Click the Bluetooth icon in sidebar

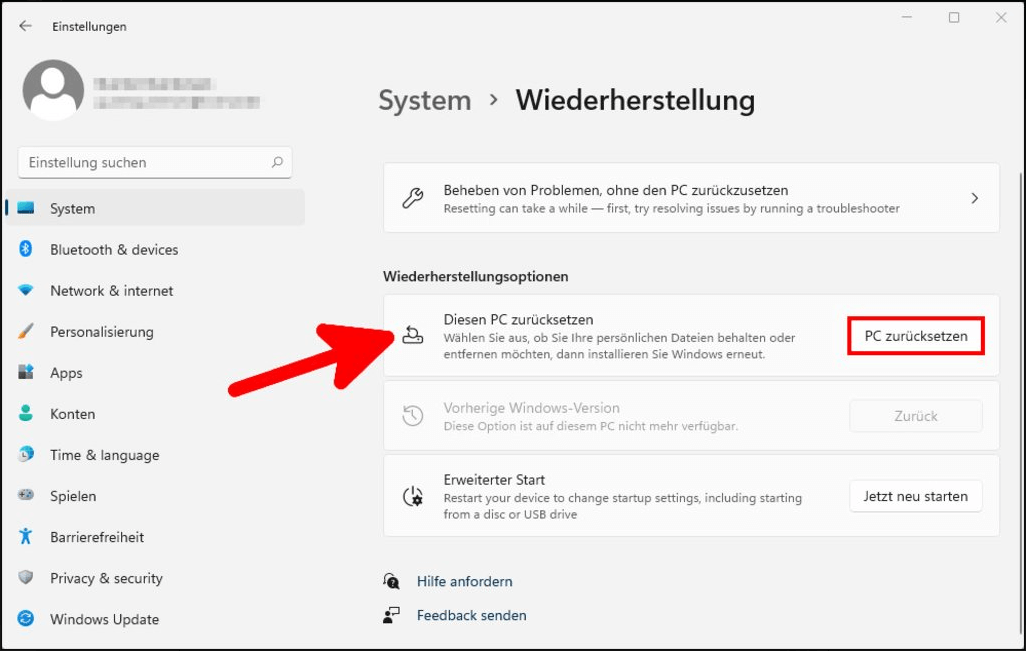(26, 249)
